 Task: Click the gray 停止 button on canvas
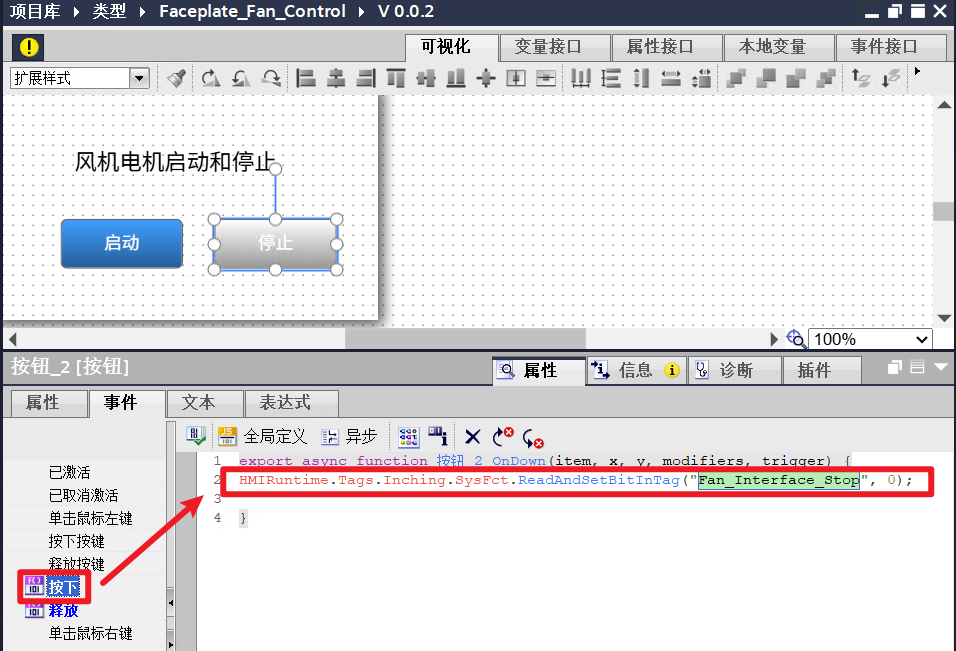(x=275, y=243)
